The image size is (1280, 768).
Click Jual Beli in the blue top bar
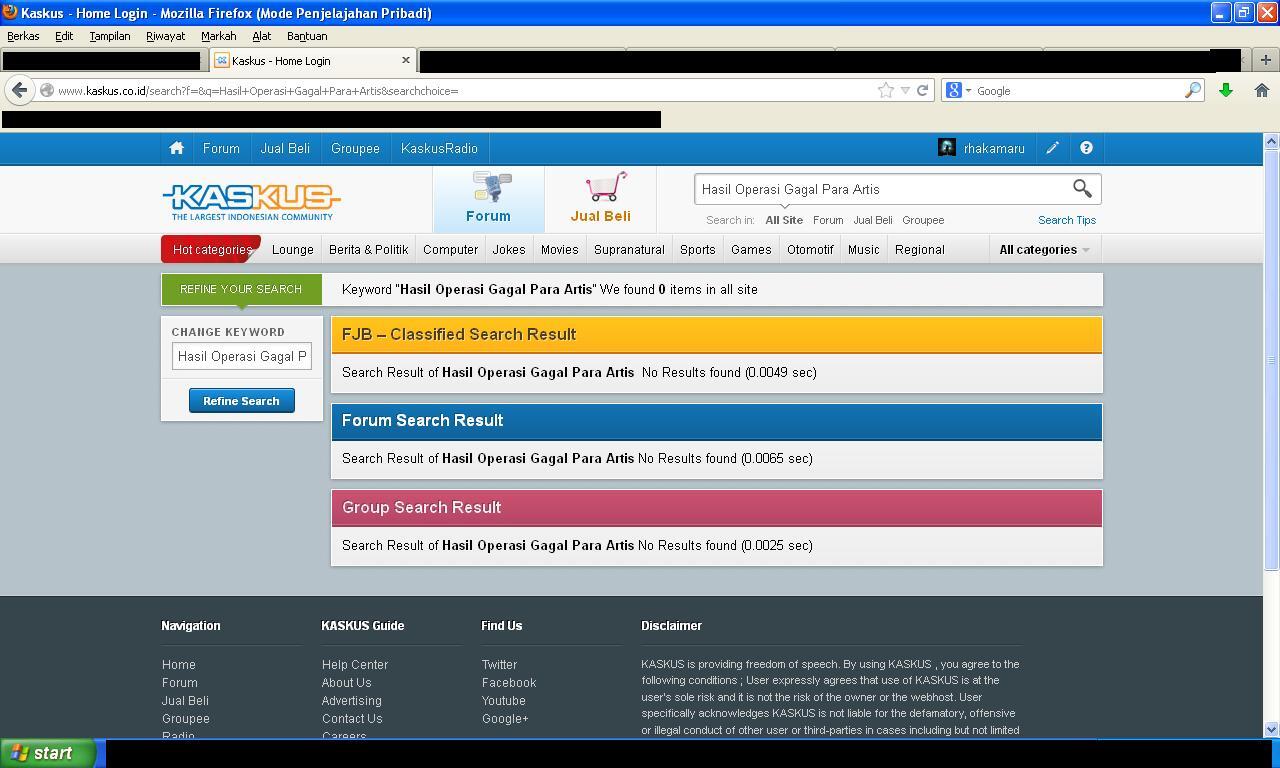coord(285,148)
